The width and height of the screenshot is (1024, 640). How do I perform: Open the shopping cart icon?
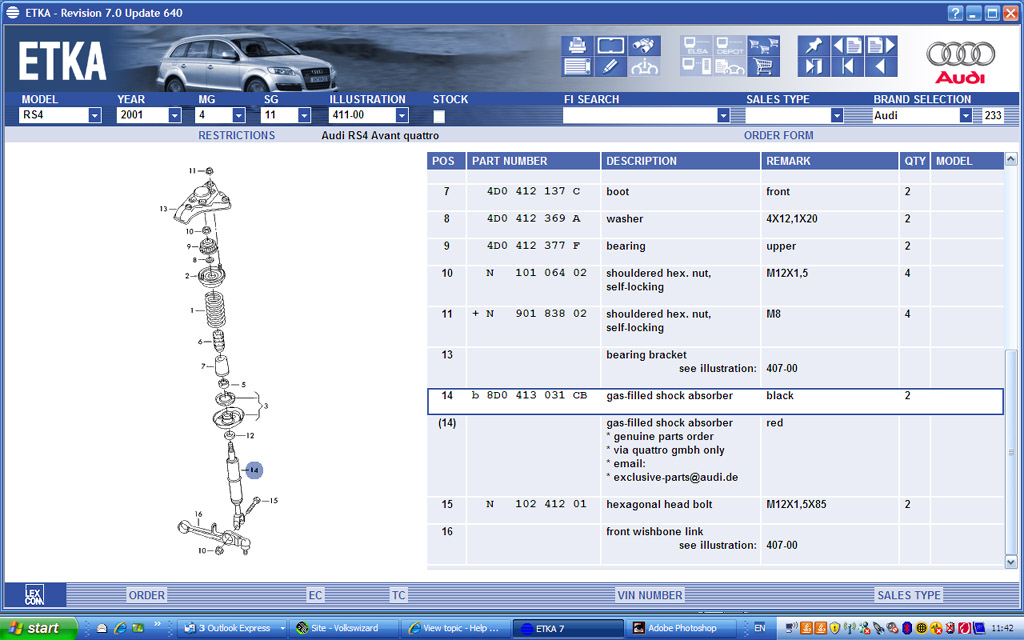[763, 68]
